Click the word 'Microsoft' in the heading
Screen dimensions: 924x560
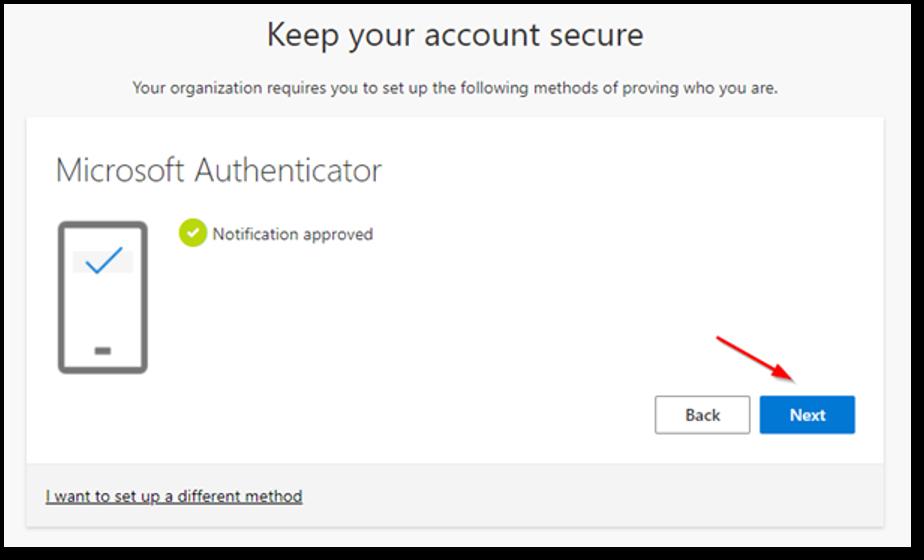pyautogui.click(x=120, y=170)
